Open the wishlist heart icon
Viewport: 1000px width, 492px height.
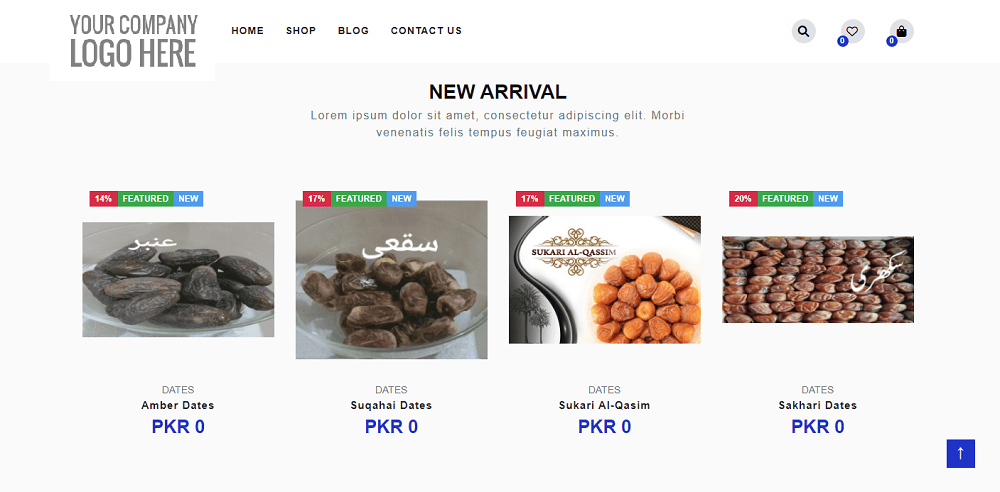click(x=853, y=31)
